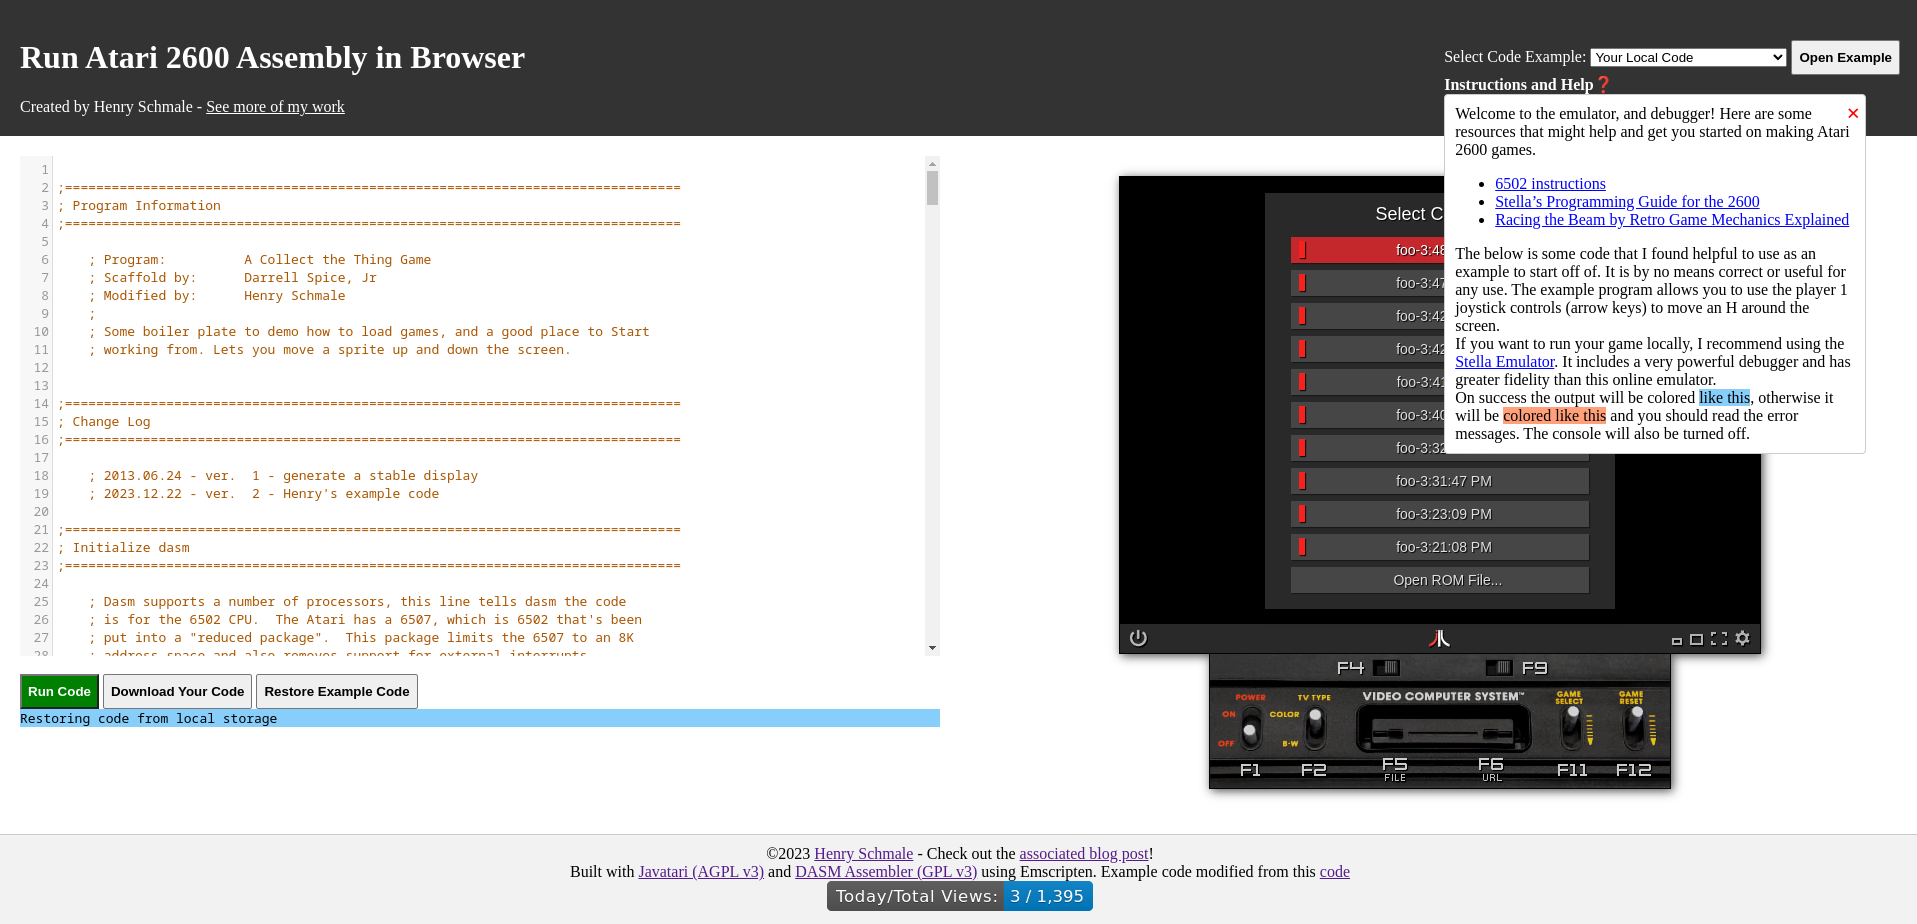Decrease the emulator screen size
The height and width of the screenshot is (924, 1917).
1677,641
